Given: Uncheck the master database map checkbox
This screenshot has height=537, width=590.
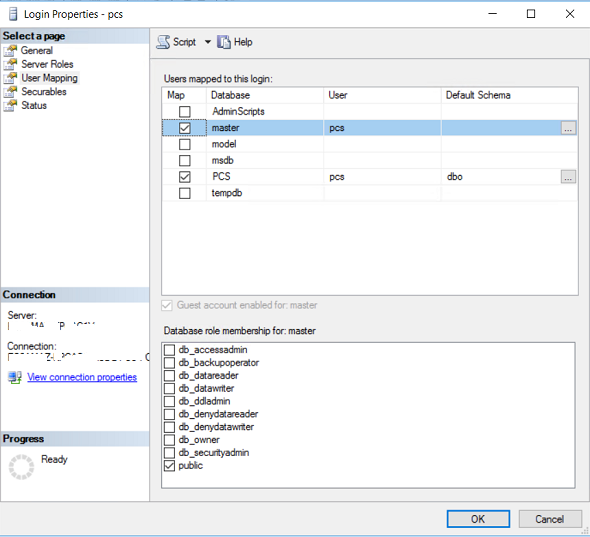Looking at the screenshot, I should (184, 128).
